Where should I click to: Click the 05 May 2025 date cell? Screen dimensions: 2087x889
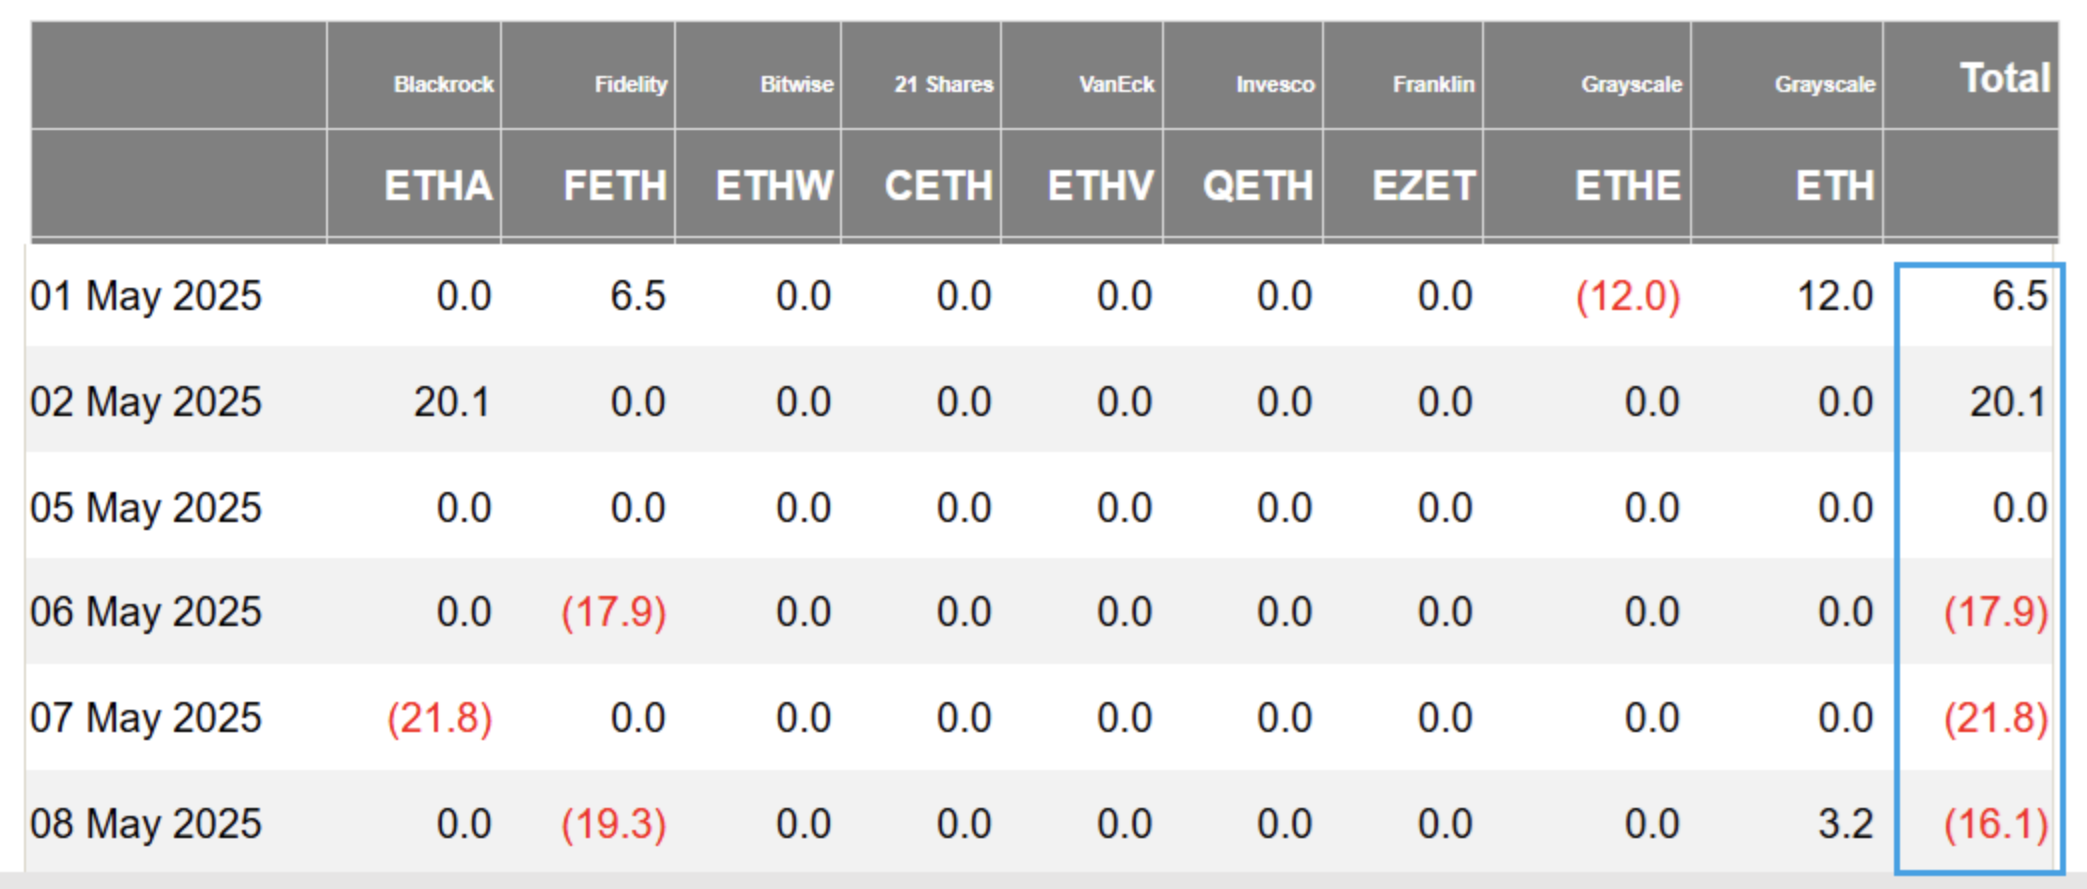(146, 509)
